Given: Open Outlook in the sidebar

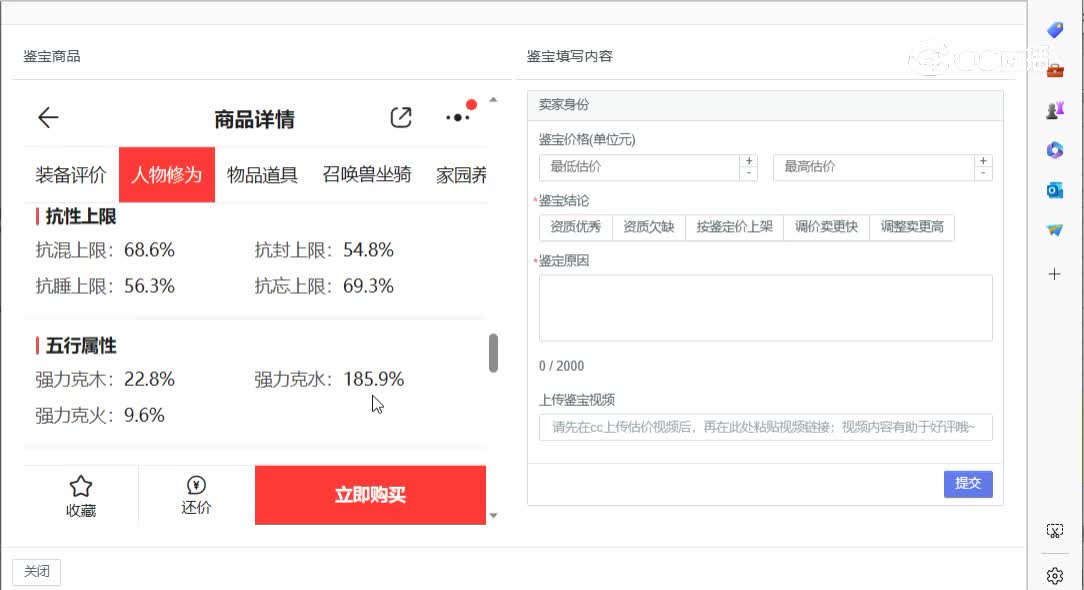Looking at the screenshot, I should click(1055, 190).
